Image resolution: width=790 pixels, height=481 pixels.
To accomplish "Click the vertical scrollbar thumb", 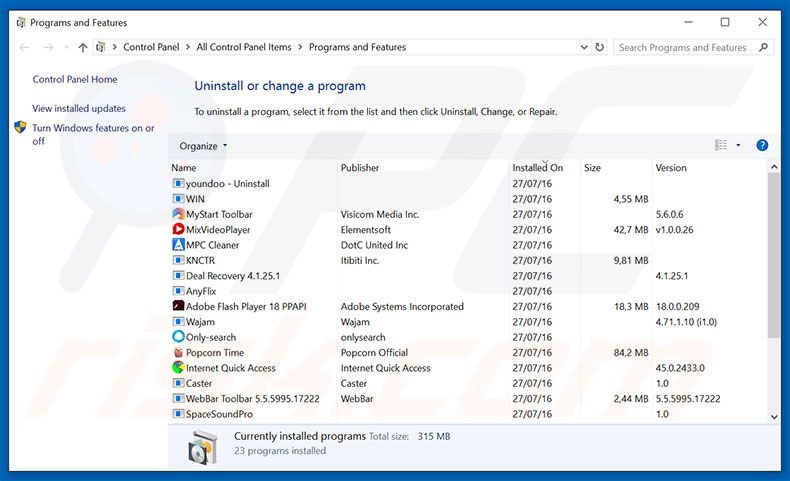I will coord(774,255).
